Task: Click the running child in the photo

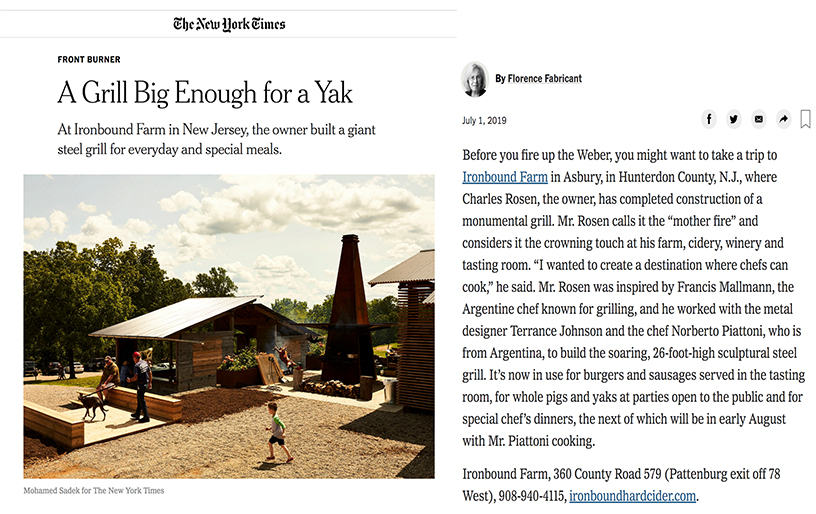Action: (x=277, y=432)
